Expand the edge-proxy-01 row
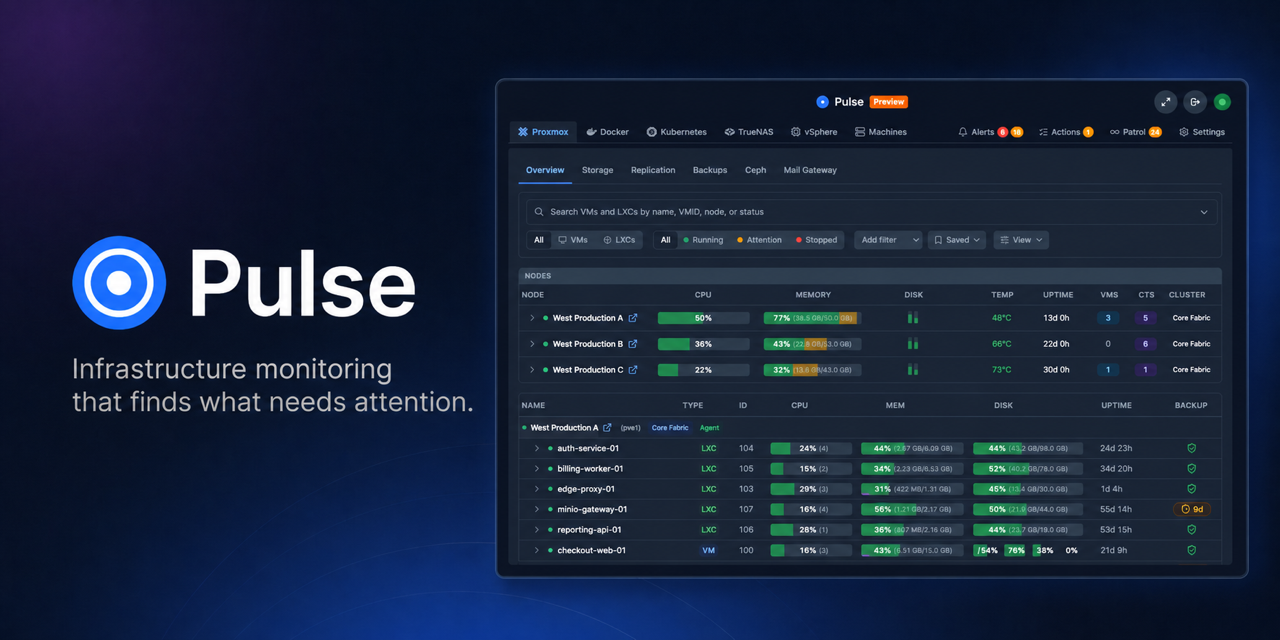1280x640 pixels. [537, 489]
